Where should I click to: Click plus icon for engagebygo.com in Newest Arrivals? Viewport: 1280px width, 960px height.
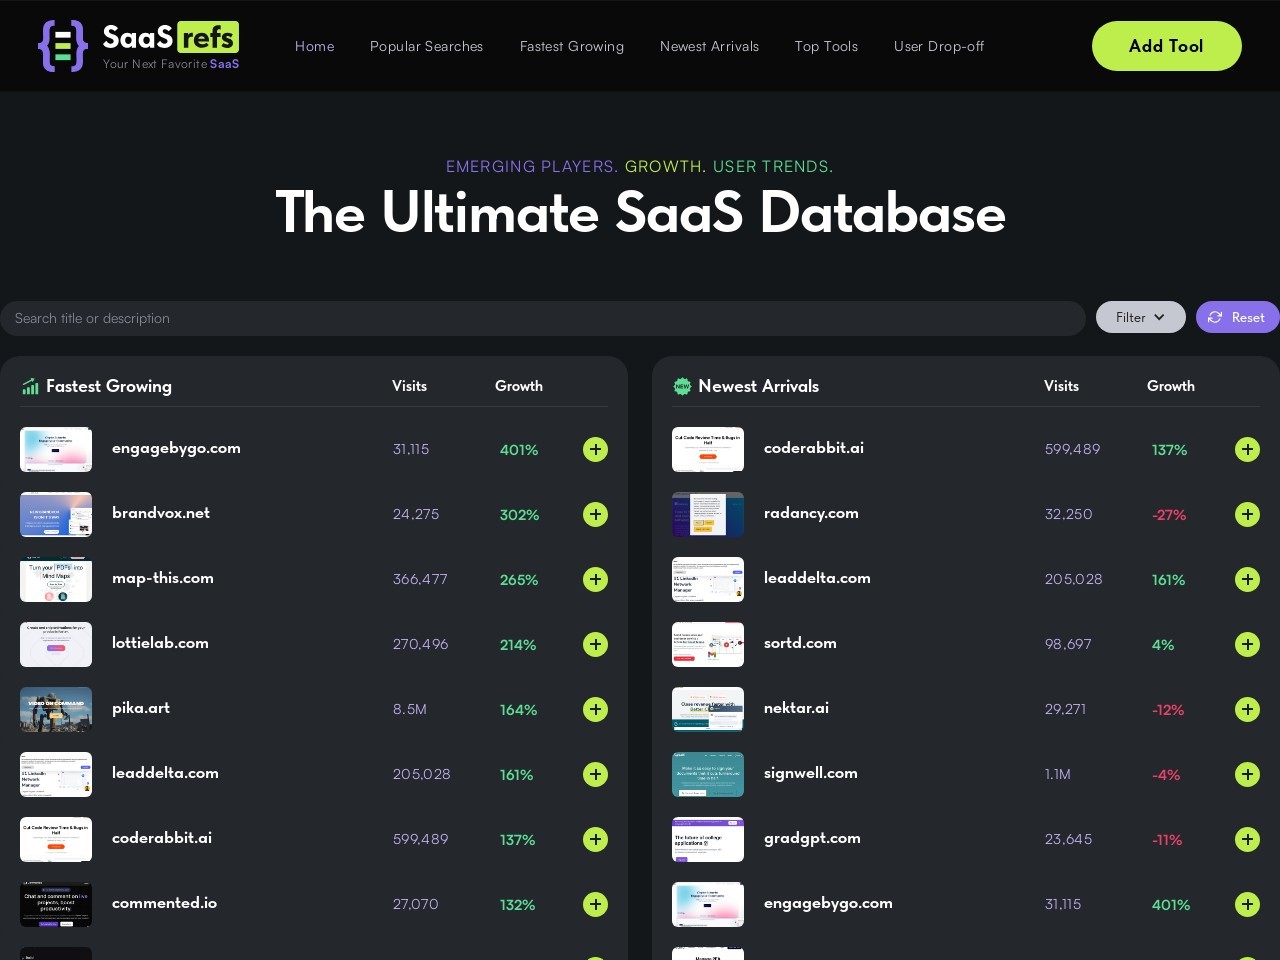[x=1247, y=905]
